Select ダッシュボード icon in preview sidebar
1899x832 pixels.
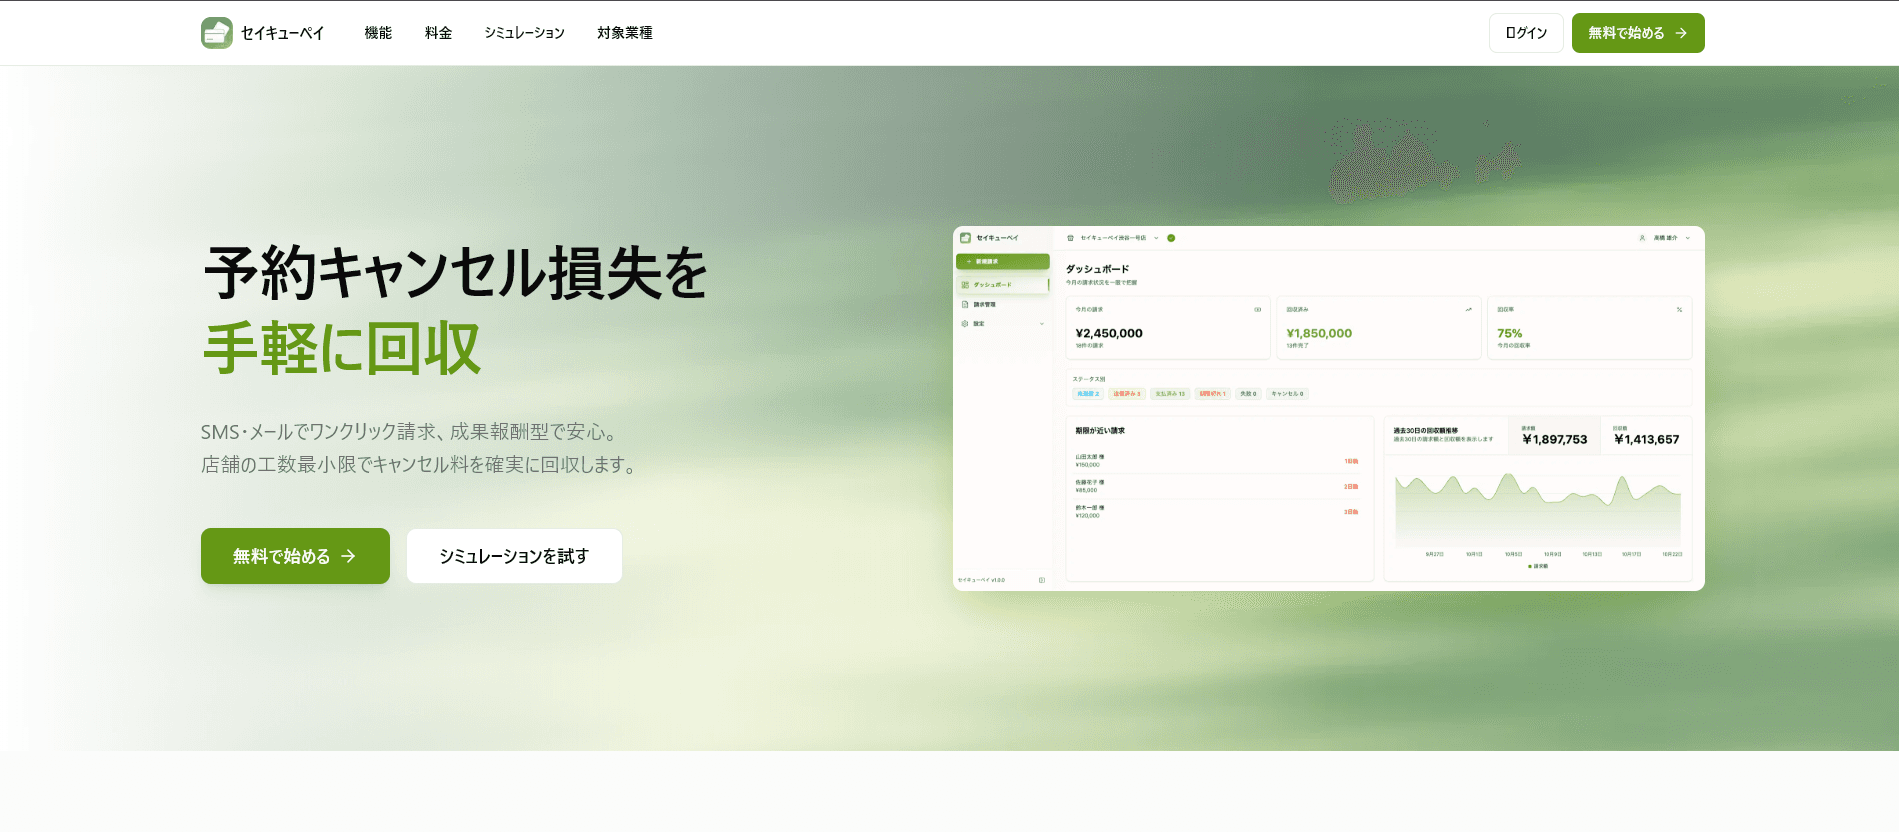click(x=965, y=285)
